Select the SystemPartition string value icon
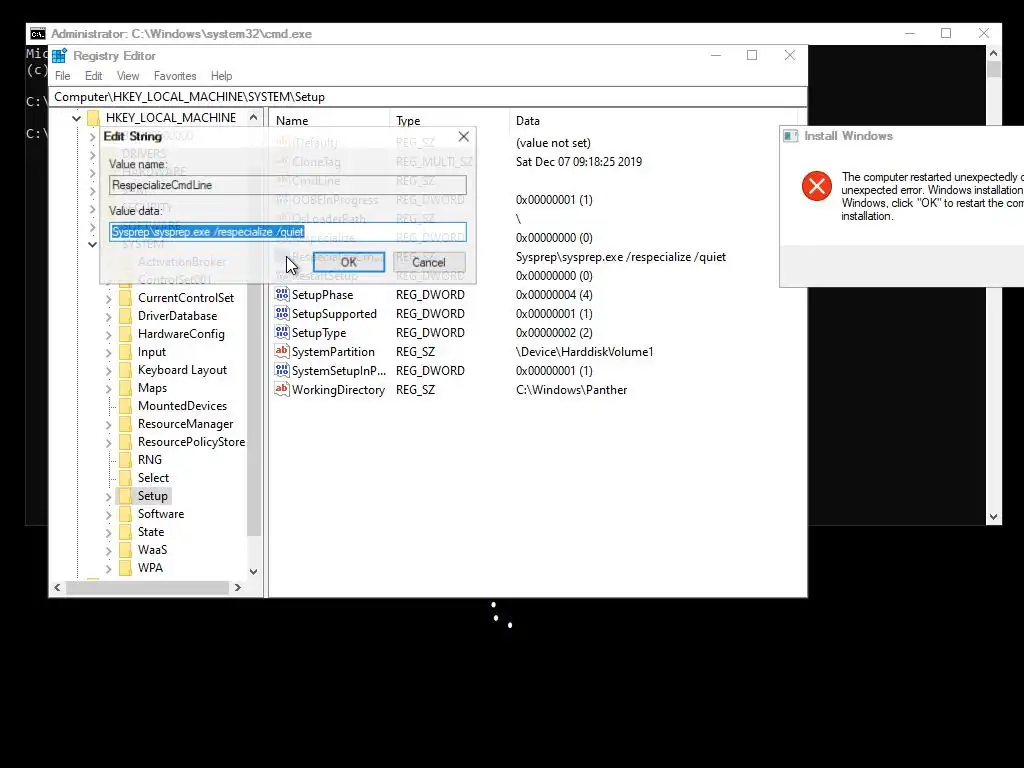Viewport: 1024px width, 768px height. [281, 351]
